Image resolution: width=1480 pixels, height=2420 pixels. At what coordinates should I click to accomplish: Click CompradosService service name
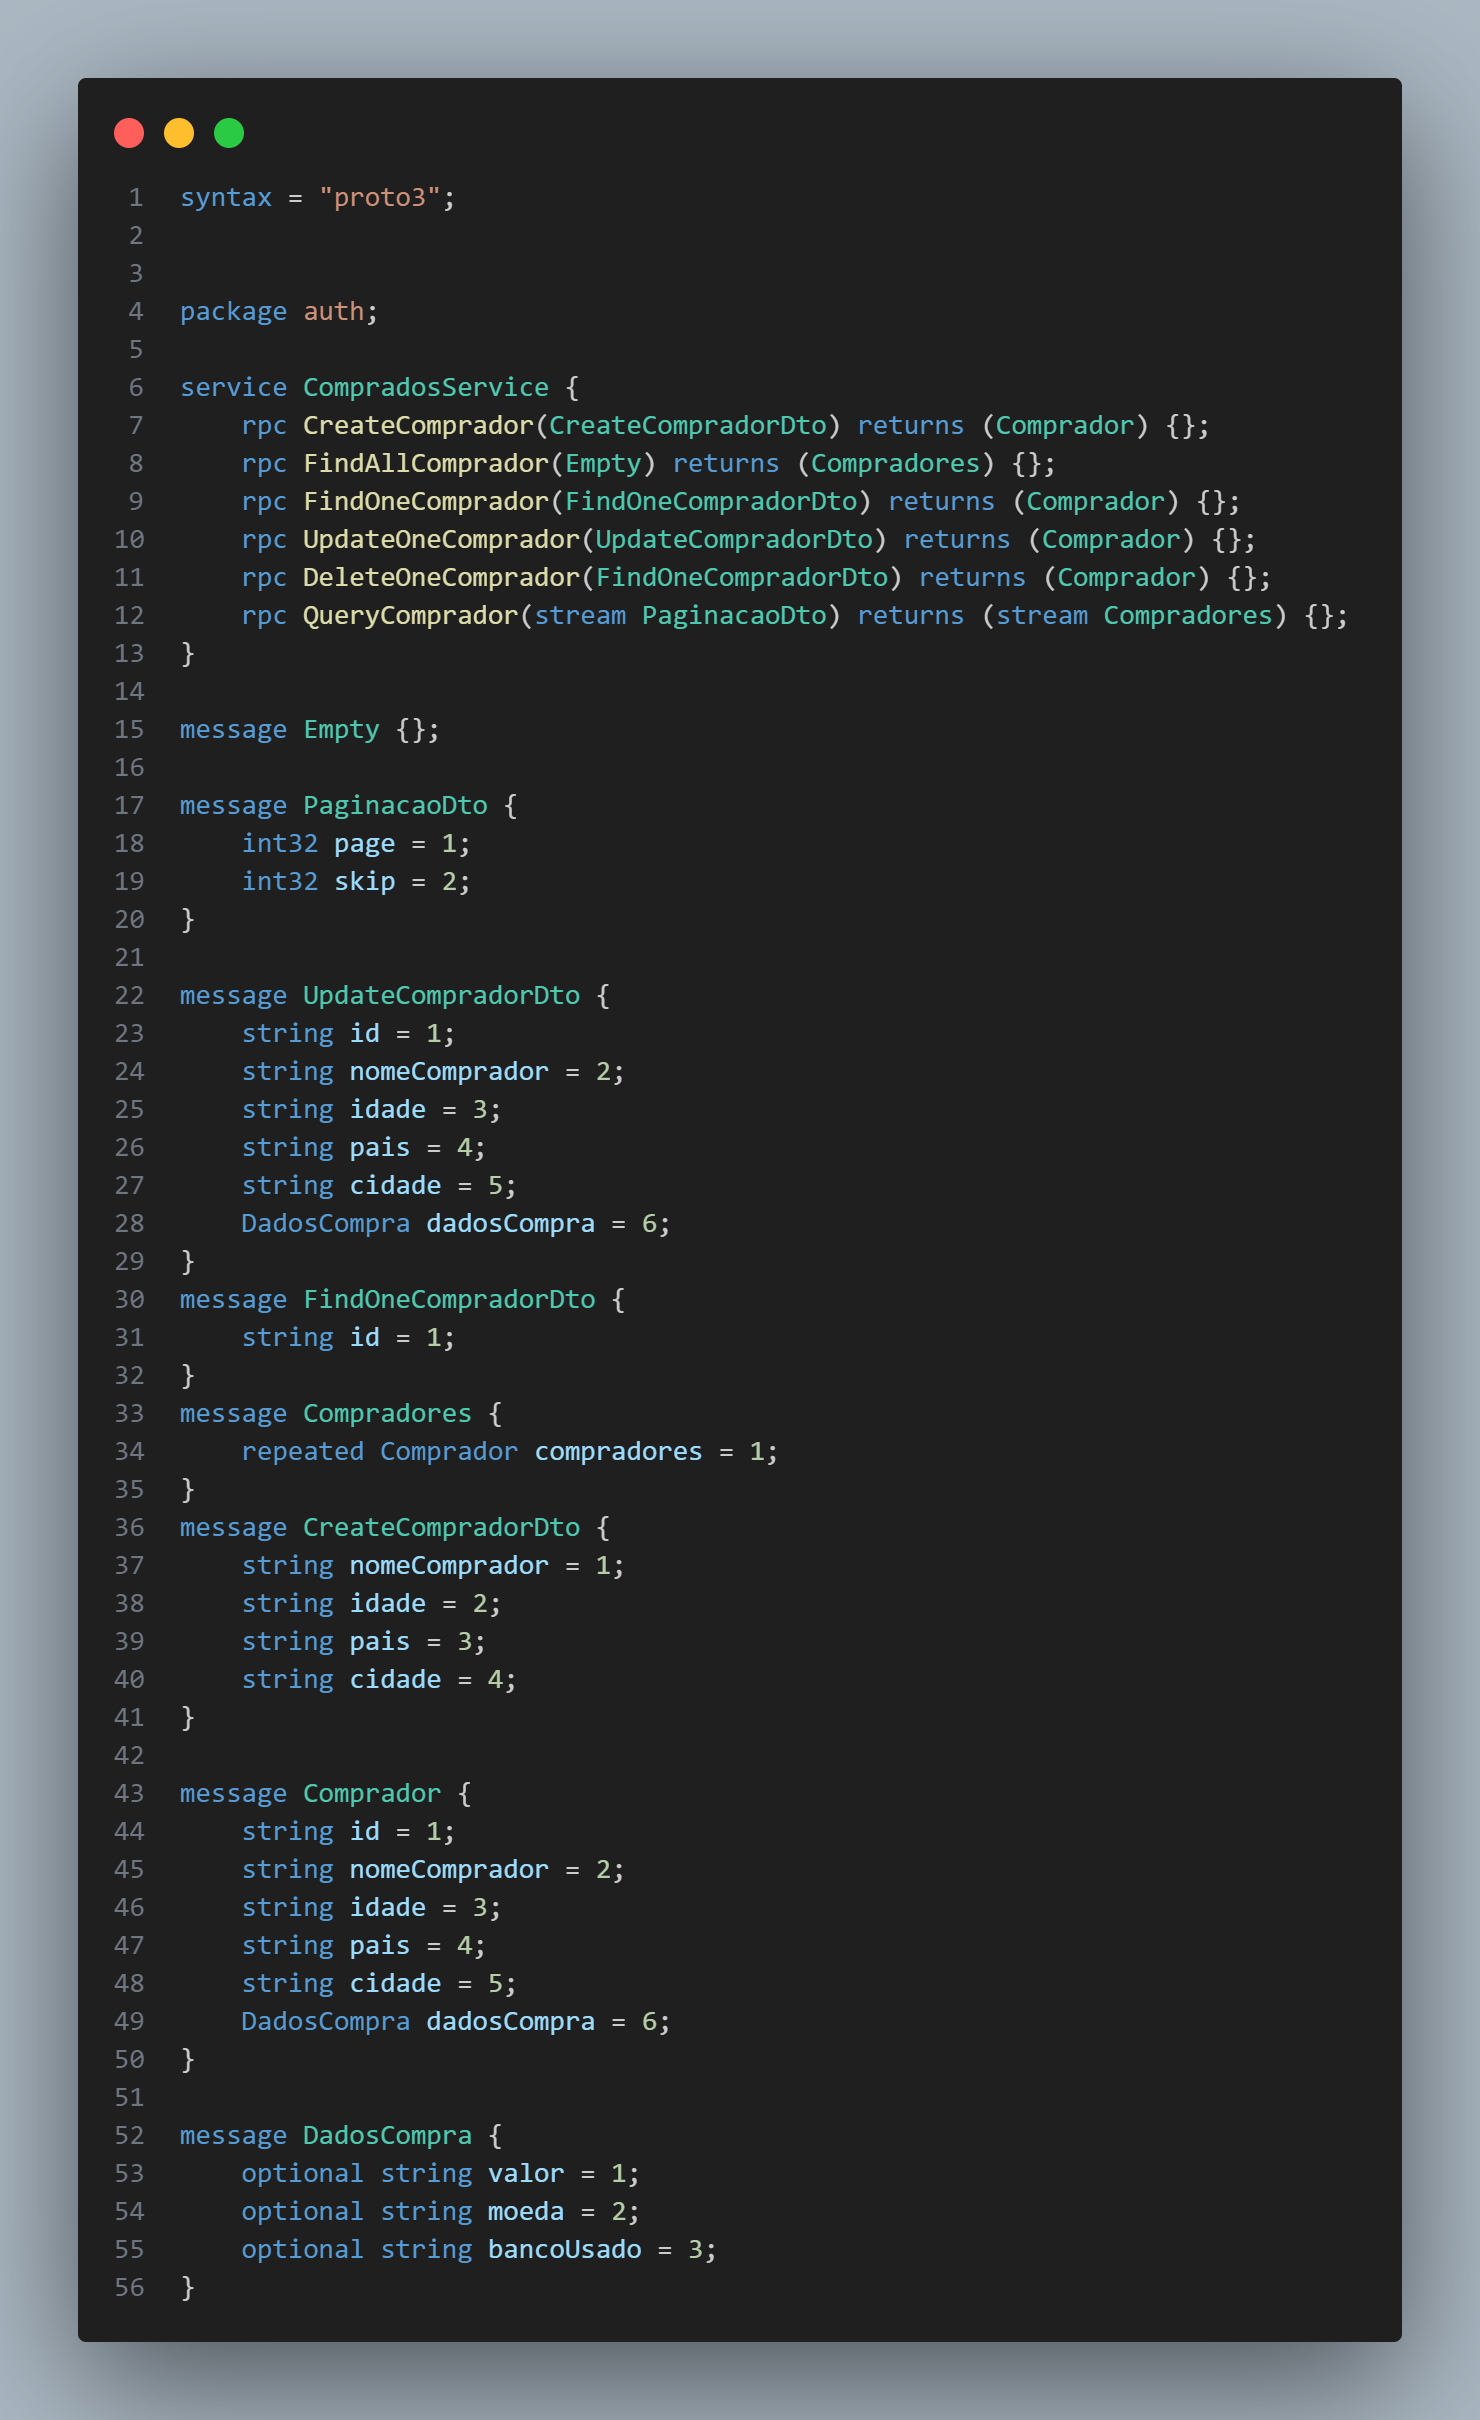click(x=426, y=387)
